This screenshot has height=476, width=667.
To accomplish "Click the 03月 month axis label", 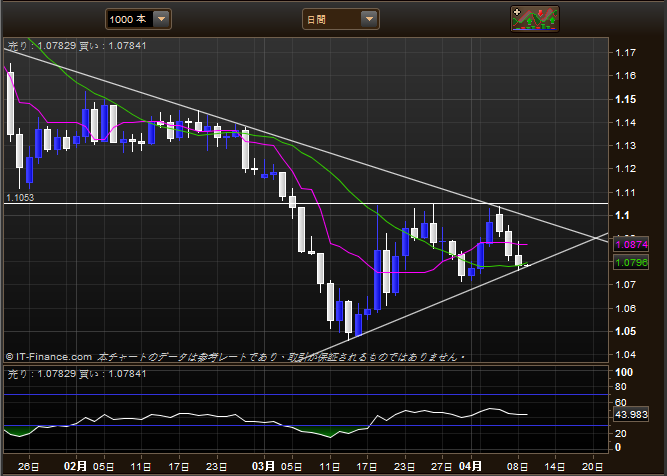I will [263, 466].
